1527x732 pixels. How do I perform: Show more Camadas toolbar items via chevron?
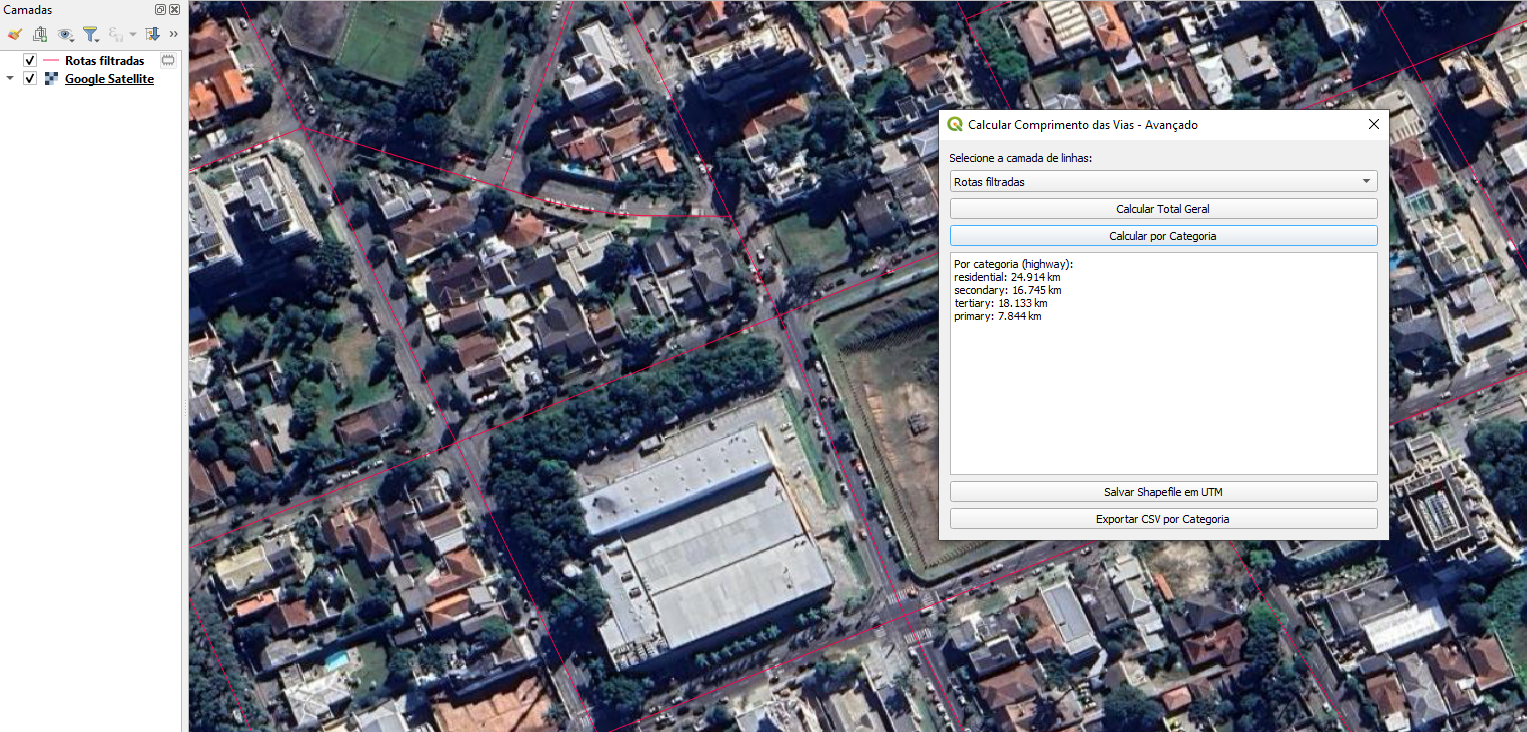[x=173, y=34]
